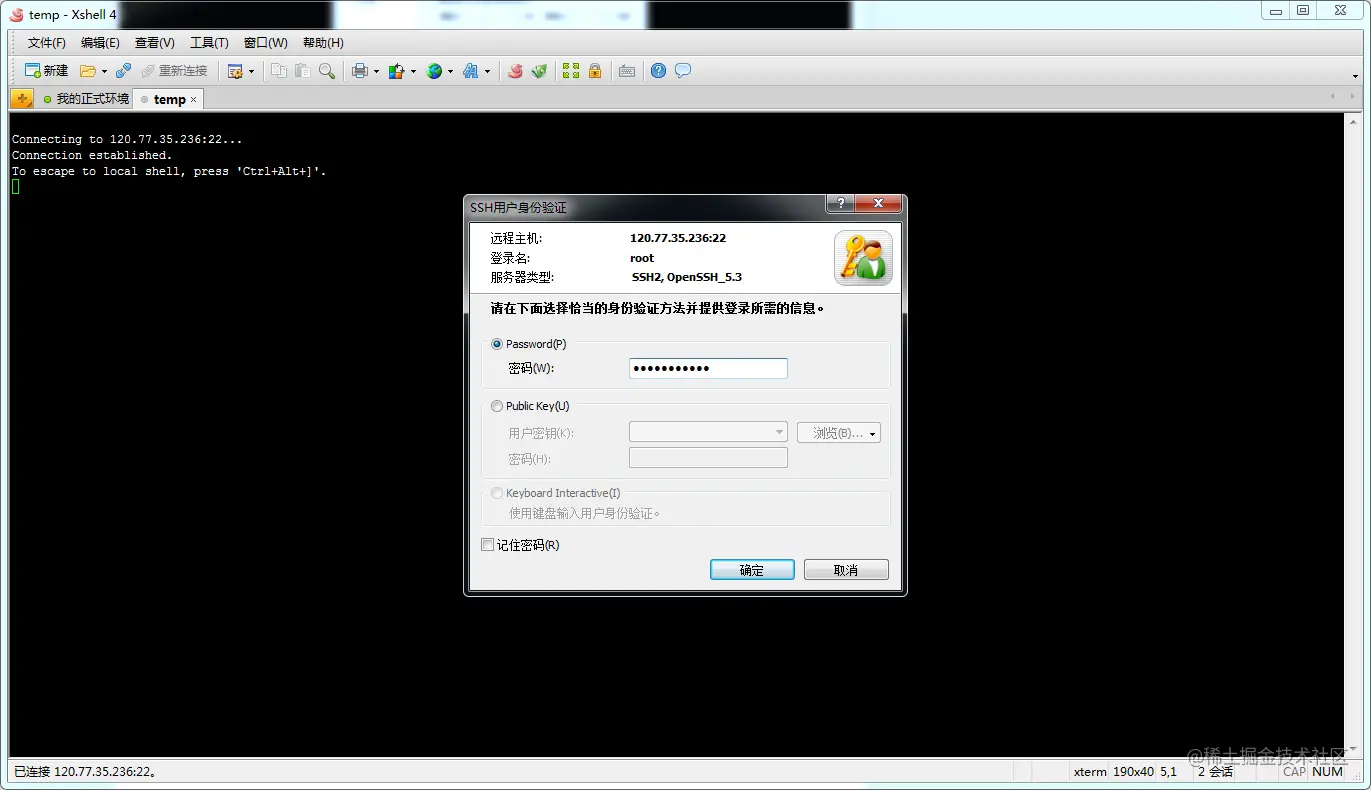Open help with the blue question icon

(x=658, y=71)
